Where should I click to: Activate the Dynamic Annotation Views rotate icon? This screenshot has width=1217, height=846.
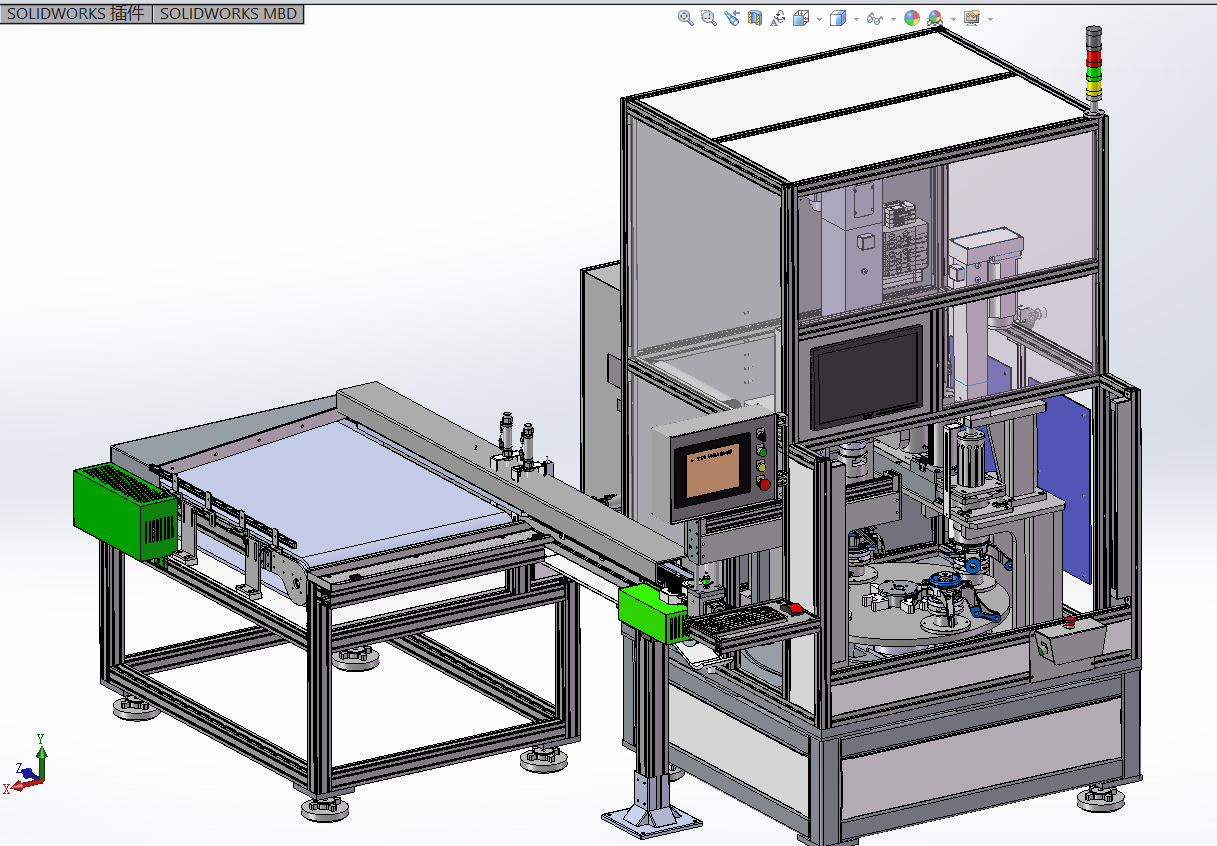coord(778,18)
